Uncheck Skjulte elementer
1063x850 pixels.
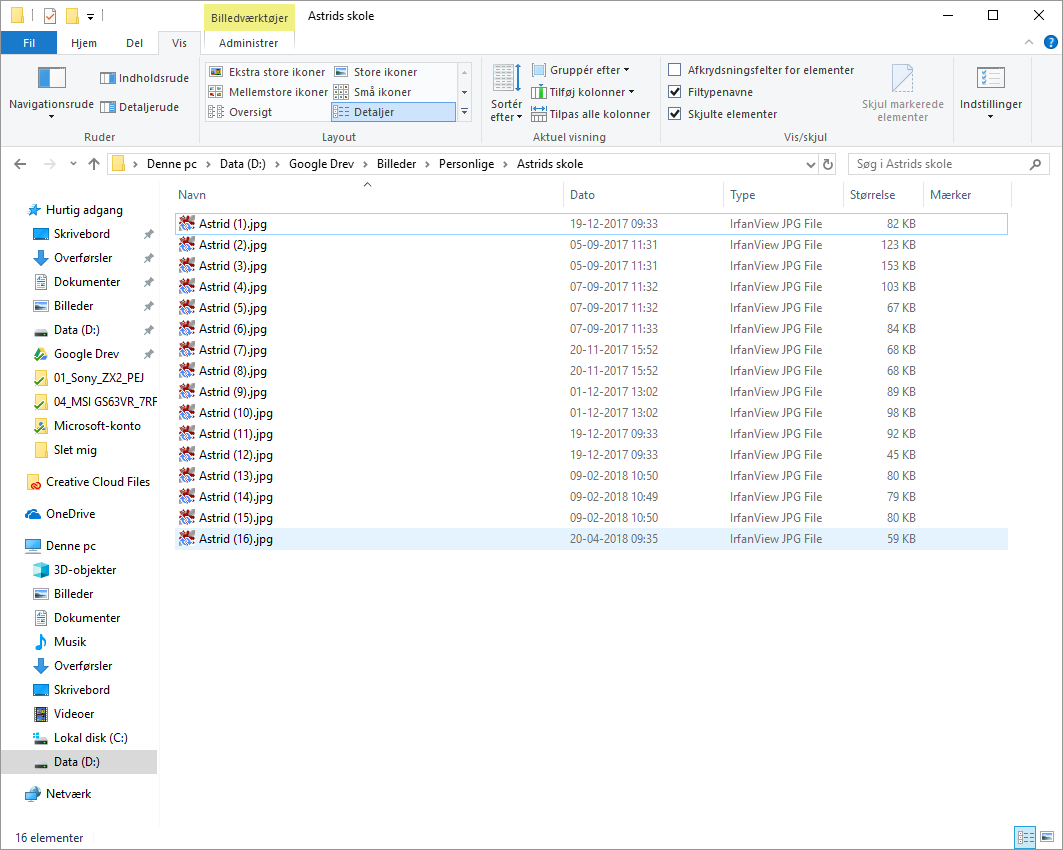click(675, 112)
